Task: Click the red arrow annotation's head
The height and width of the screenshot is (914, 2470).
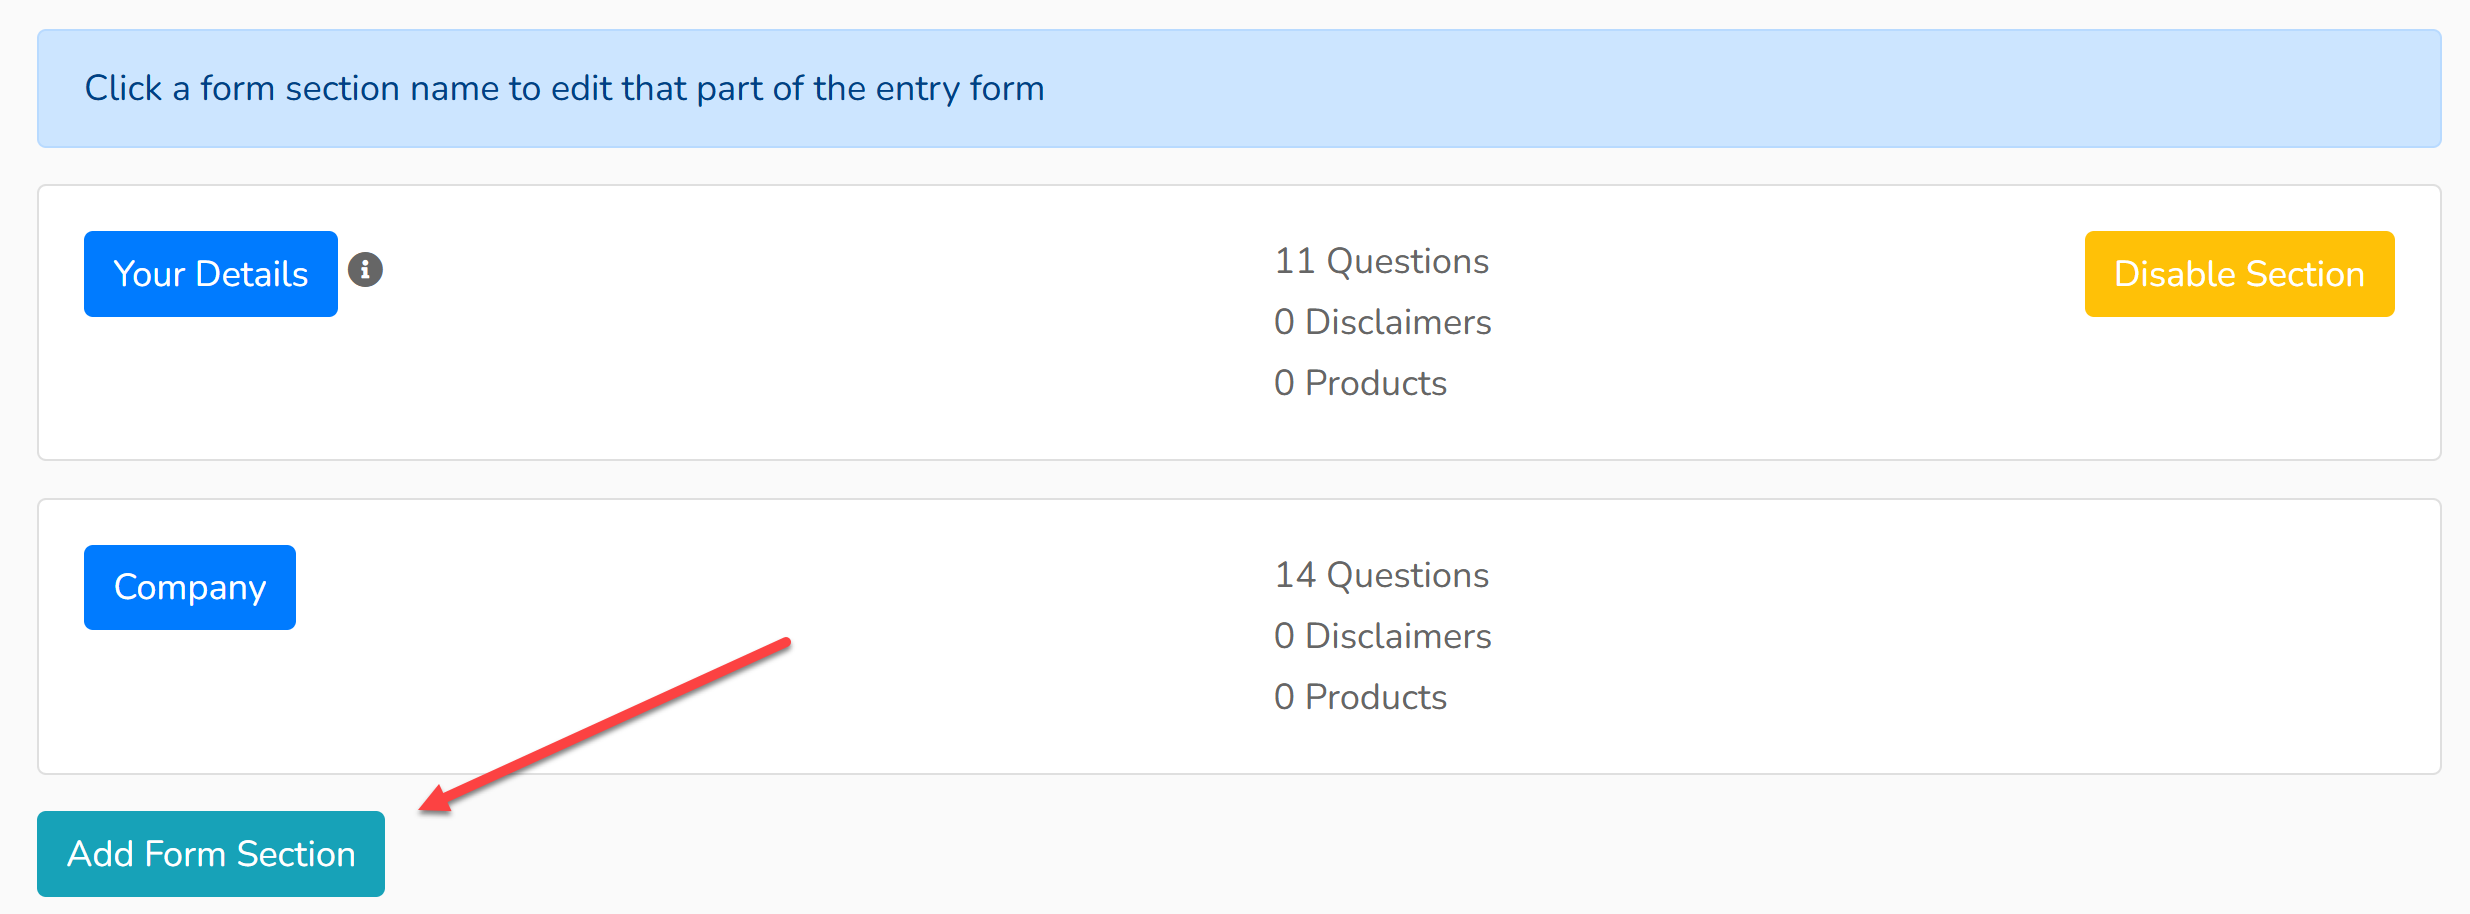Action: [x=436, y=800]
